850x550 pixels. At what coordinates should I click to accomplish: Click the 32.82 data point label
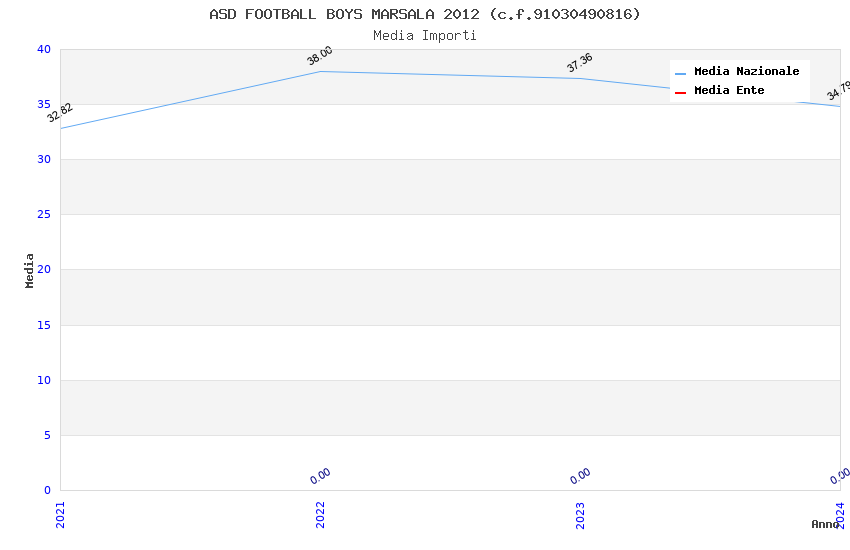click(60, 112)
